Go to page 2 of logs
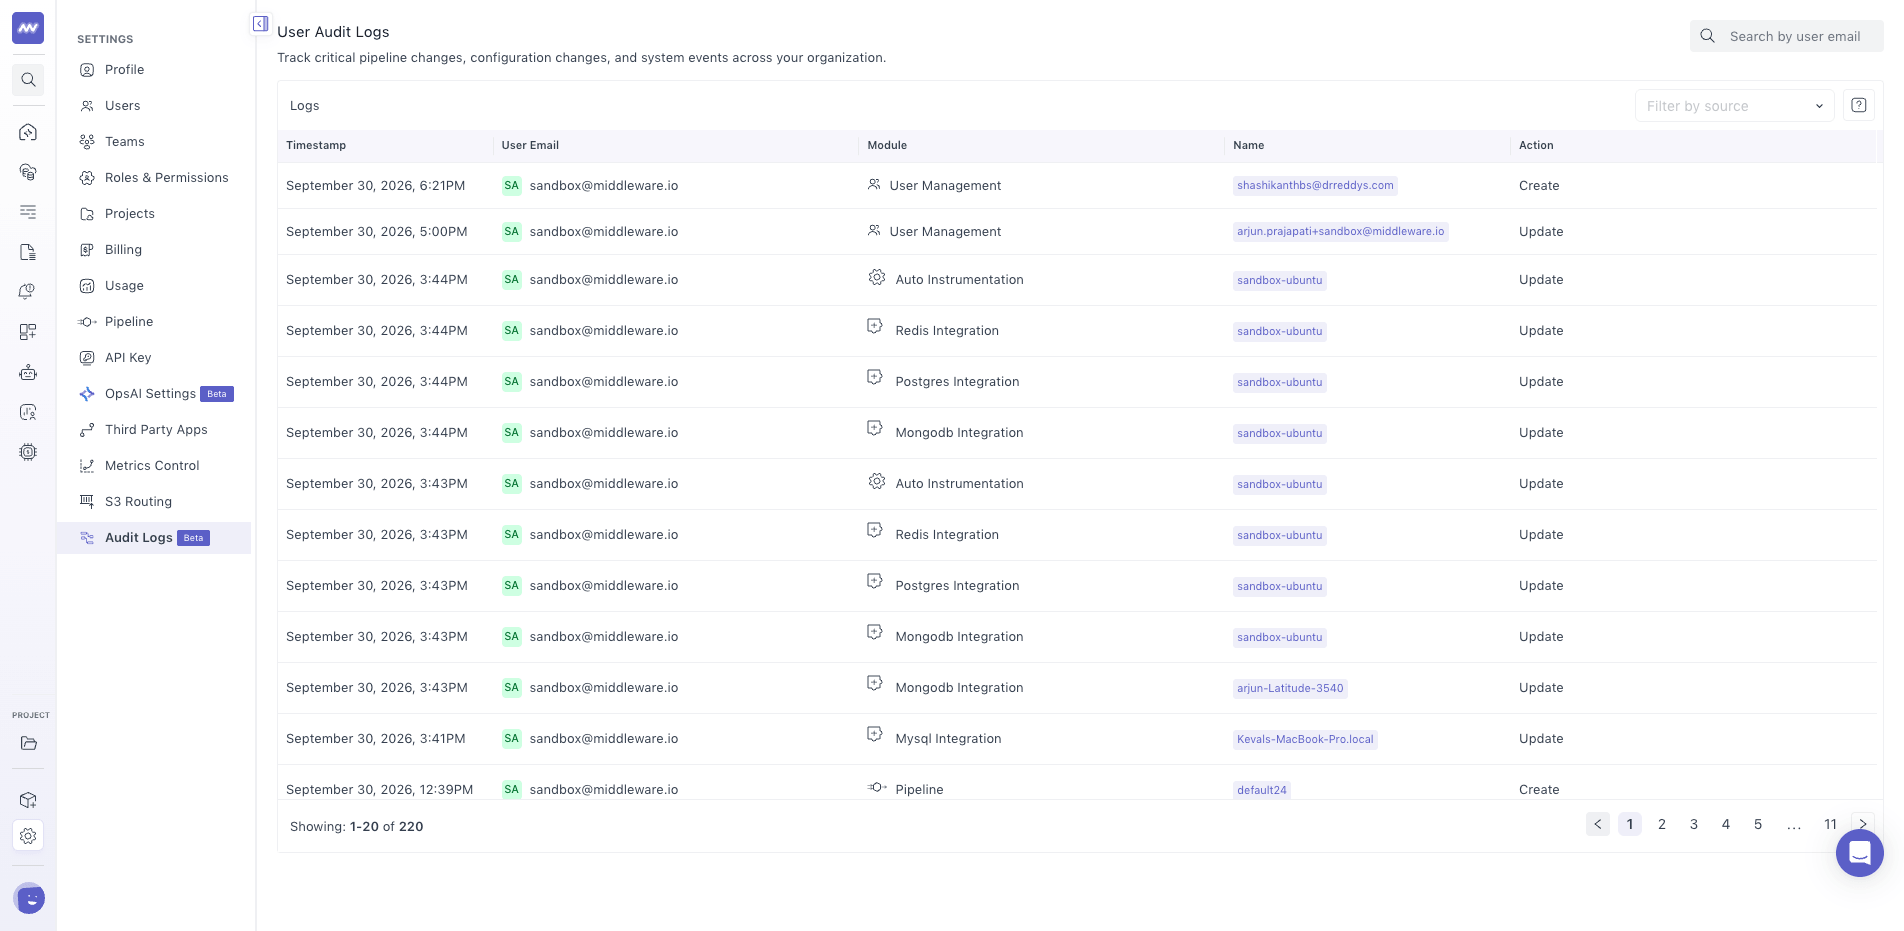This screenshot has width=1904, height=931. coord(1662,824)
